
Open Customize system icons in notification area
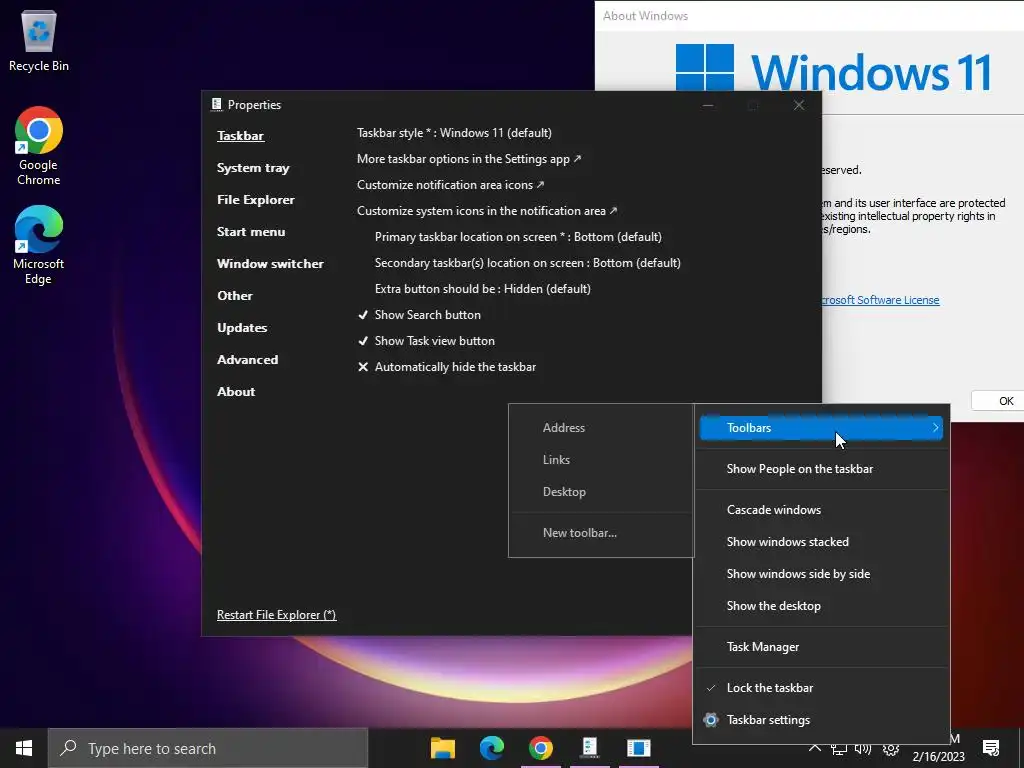[487, 211]
